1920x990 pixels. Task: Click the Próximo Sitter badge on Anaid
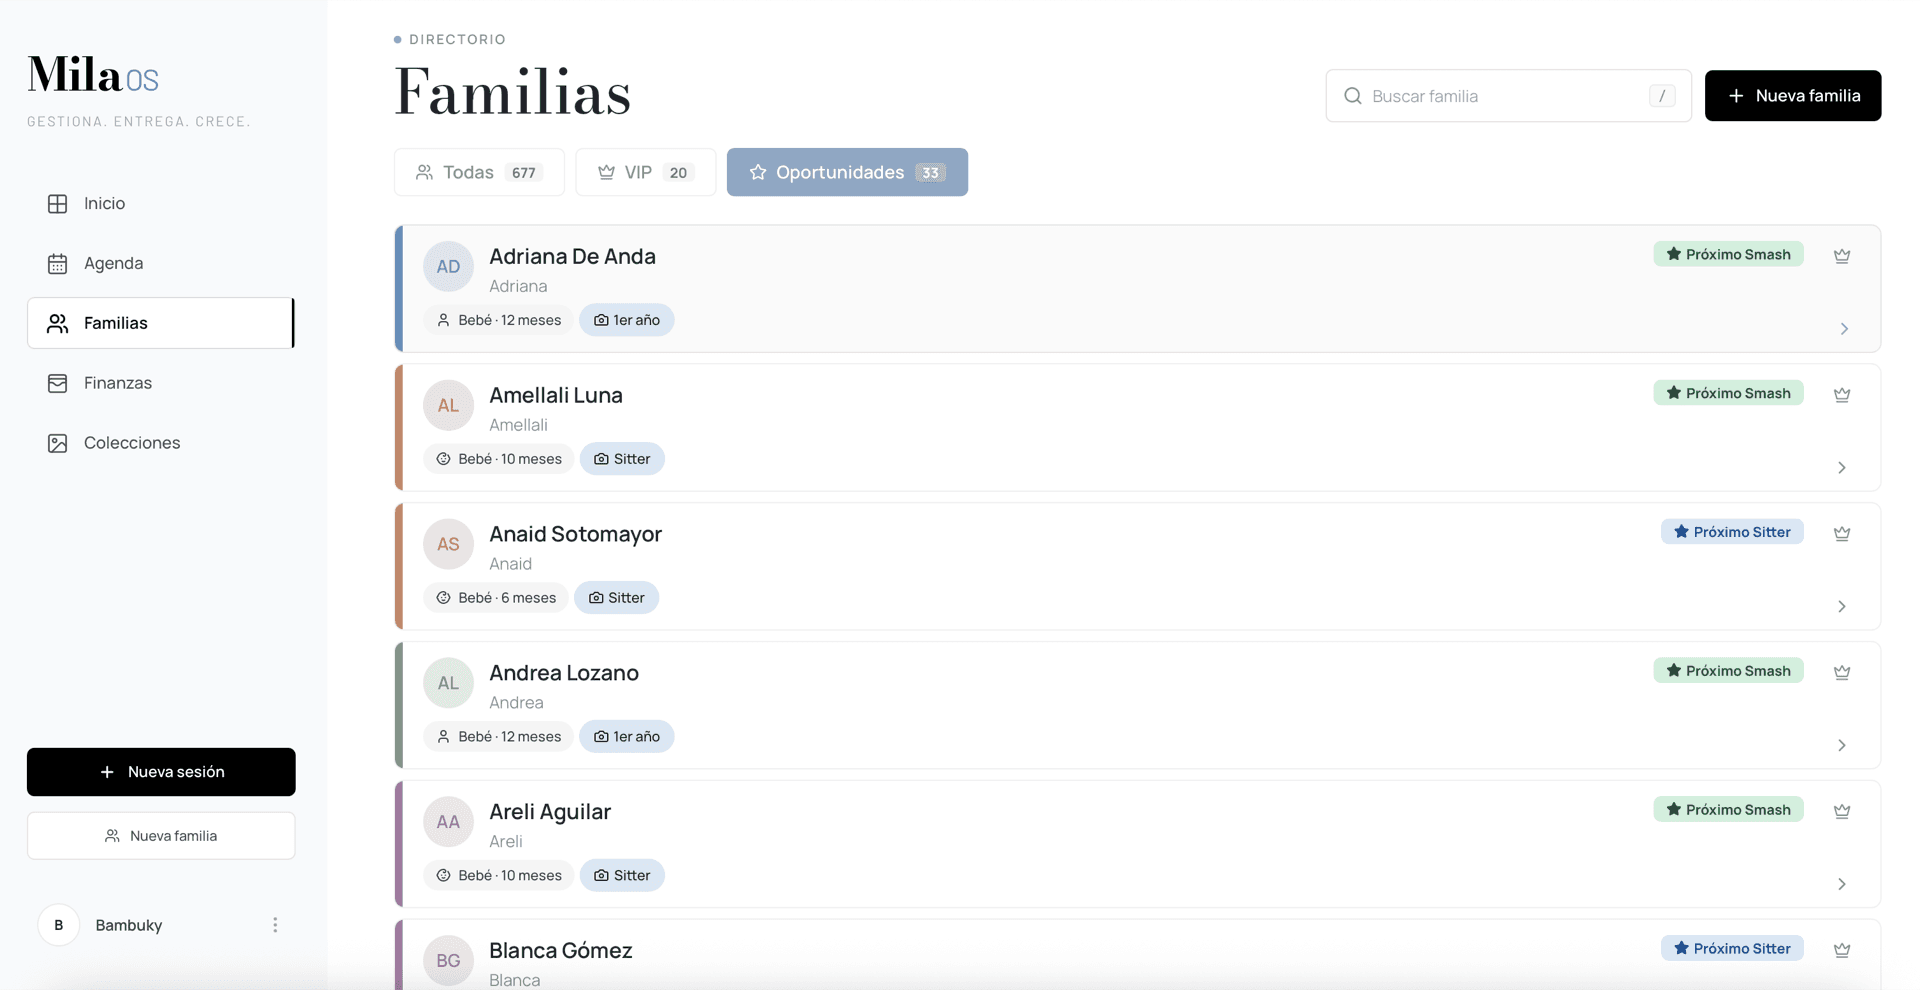click(1732, 532)
